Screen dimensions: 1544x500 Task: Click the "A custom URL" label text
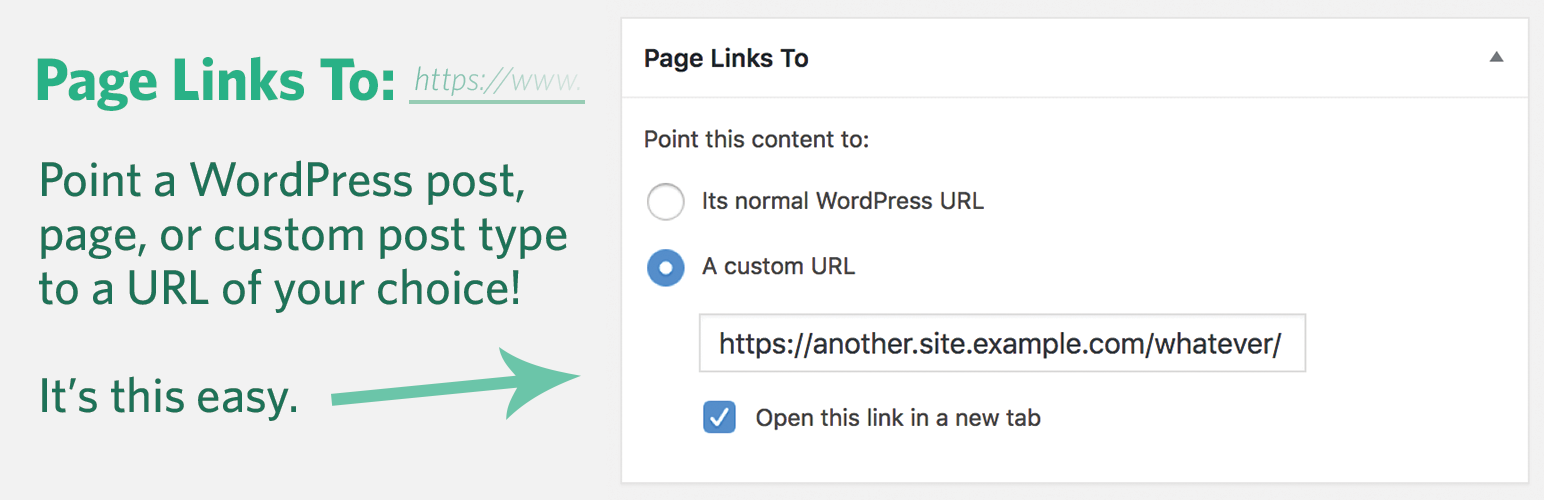tap(778, 267)
